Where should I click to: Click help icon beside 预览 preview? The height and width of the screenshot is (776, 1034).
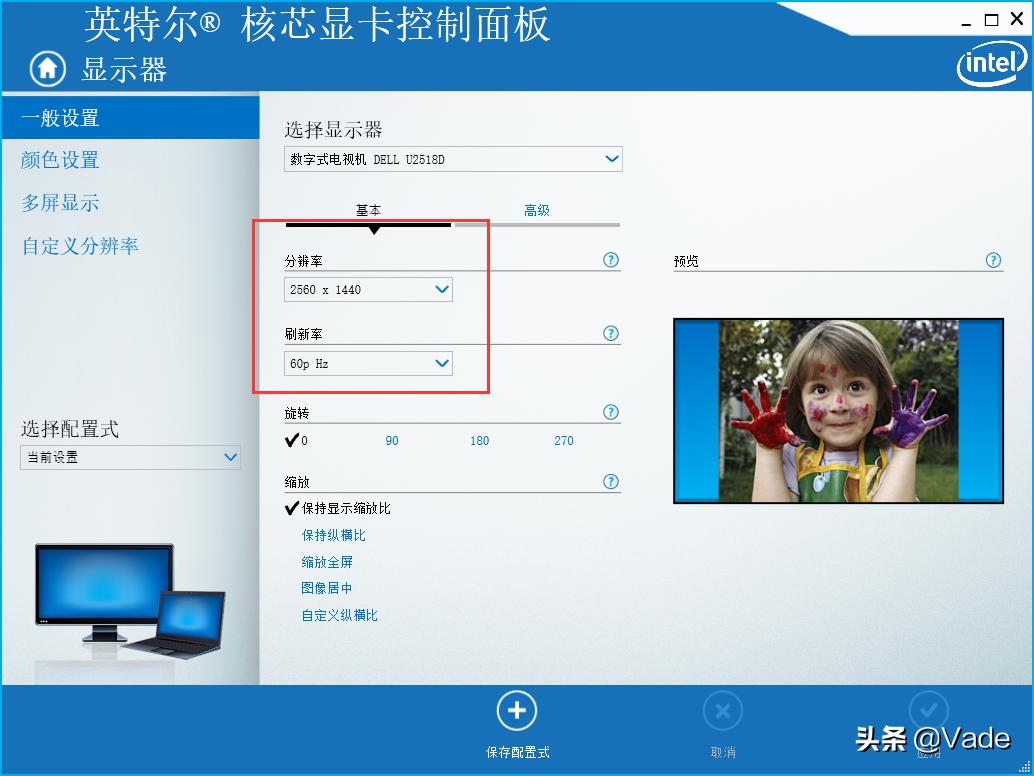[x=993, y=260]
